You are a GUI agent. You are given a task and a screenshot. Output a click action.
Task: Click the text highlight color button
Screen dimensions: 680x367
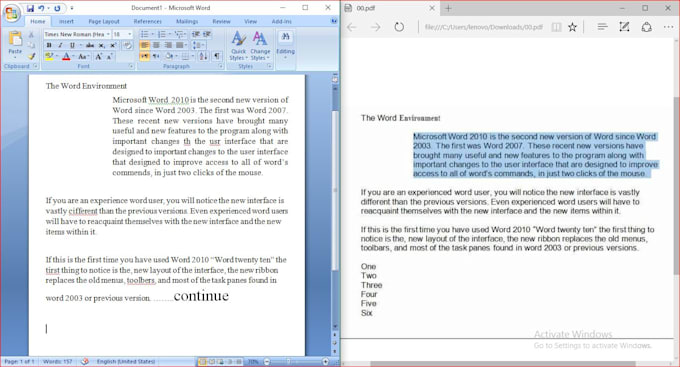point(50,56)
